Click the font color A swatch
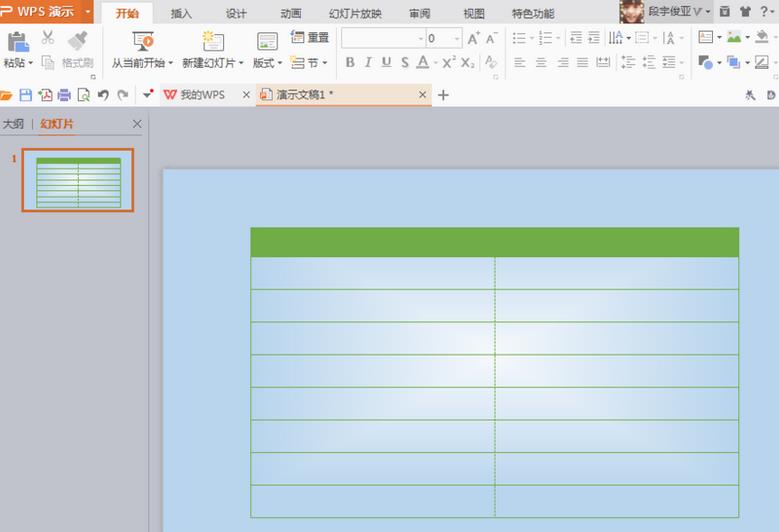Viewport: 779px width, 532px height. pos(423,62)
